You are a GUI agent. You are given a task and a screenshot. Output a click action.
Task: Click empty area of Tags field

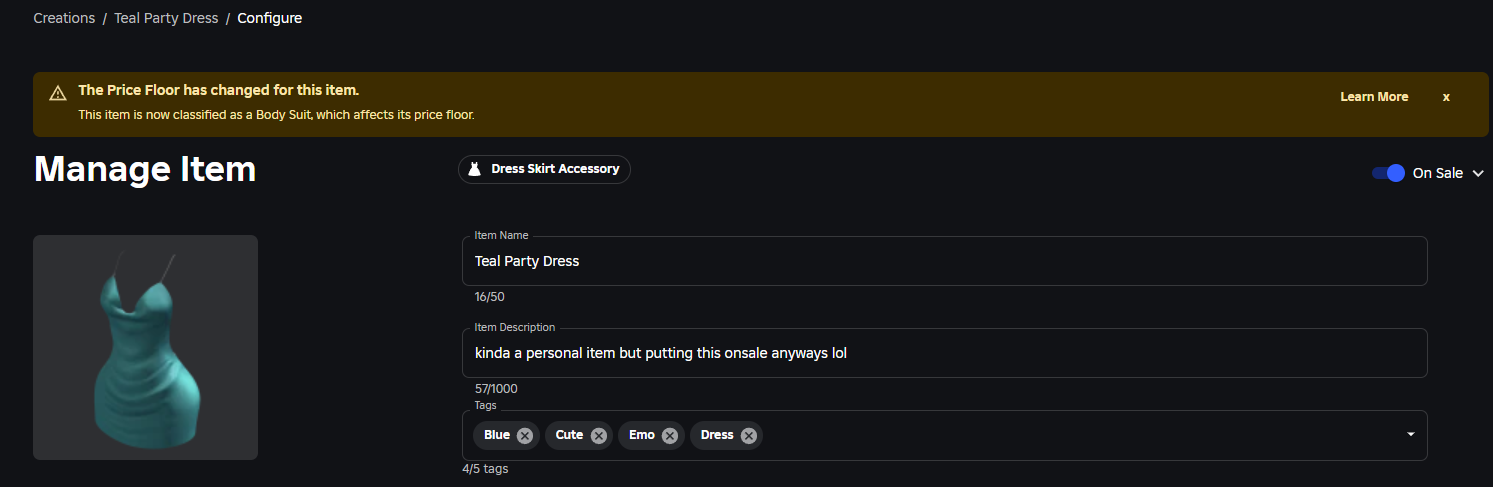coord(1080,435)
